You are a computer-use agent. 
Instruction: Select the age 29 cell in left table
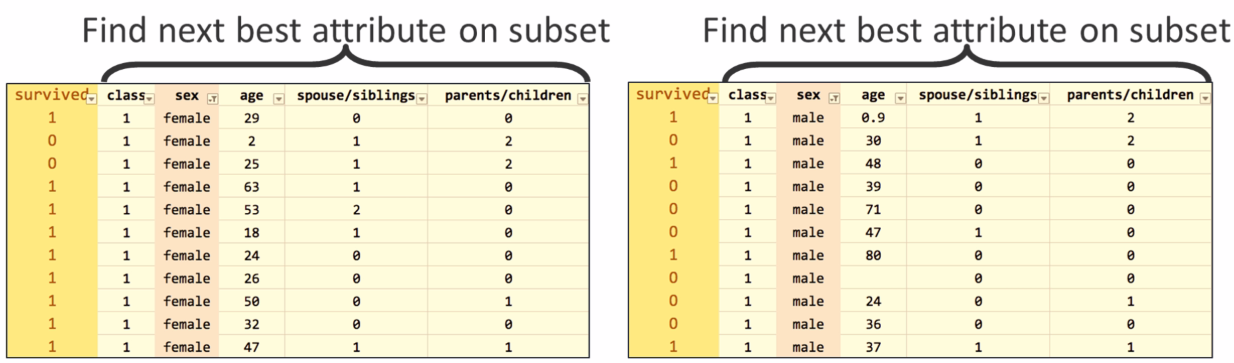[252, 118]
